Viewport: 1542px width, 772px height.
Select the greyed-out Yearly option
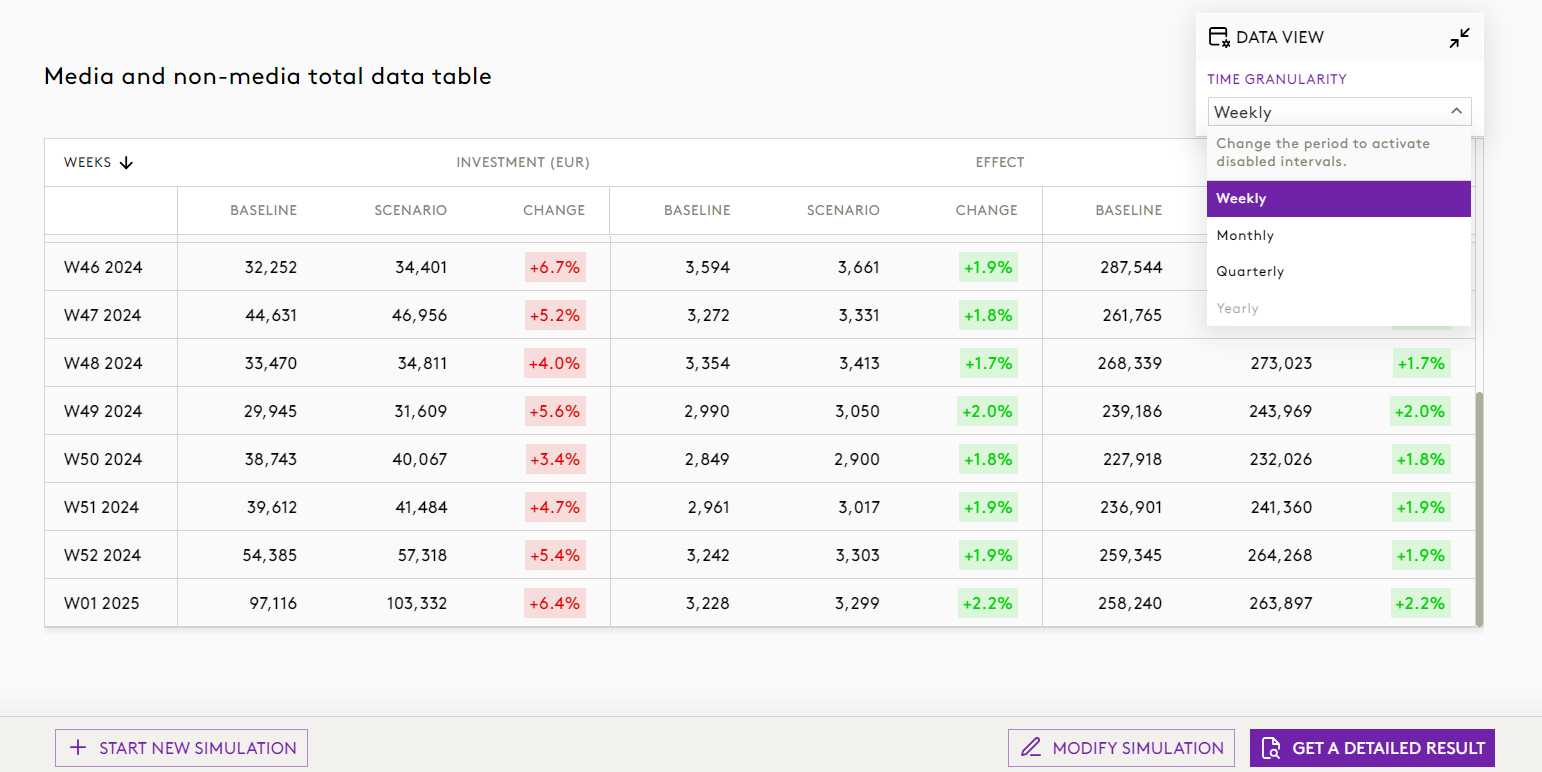tap(1339, 309)
